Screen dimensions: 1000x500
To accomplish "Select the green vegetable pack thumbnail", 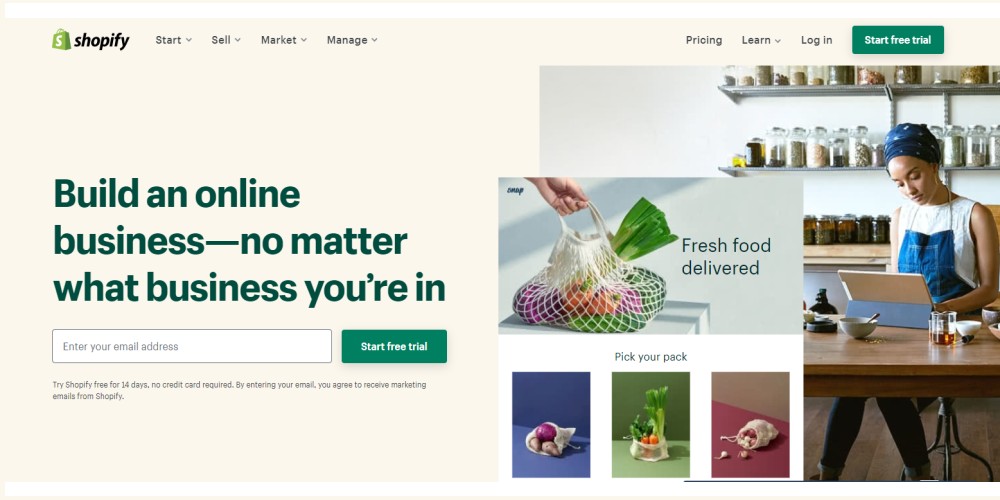I will point(651,425).
